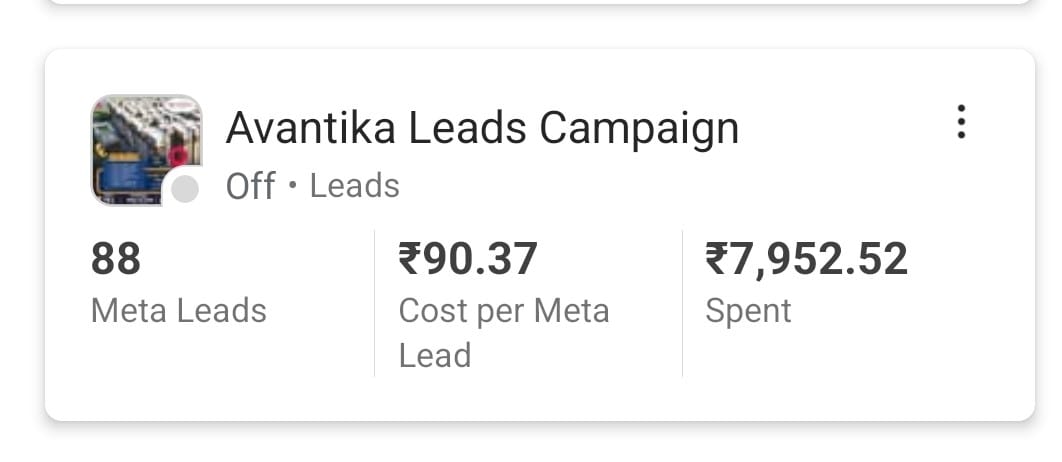1062x462 pixels.
Task: Open the three-dot more options menu
Action: coord(961,122)
